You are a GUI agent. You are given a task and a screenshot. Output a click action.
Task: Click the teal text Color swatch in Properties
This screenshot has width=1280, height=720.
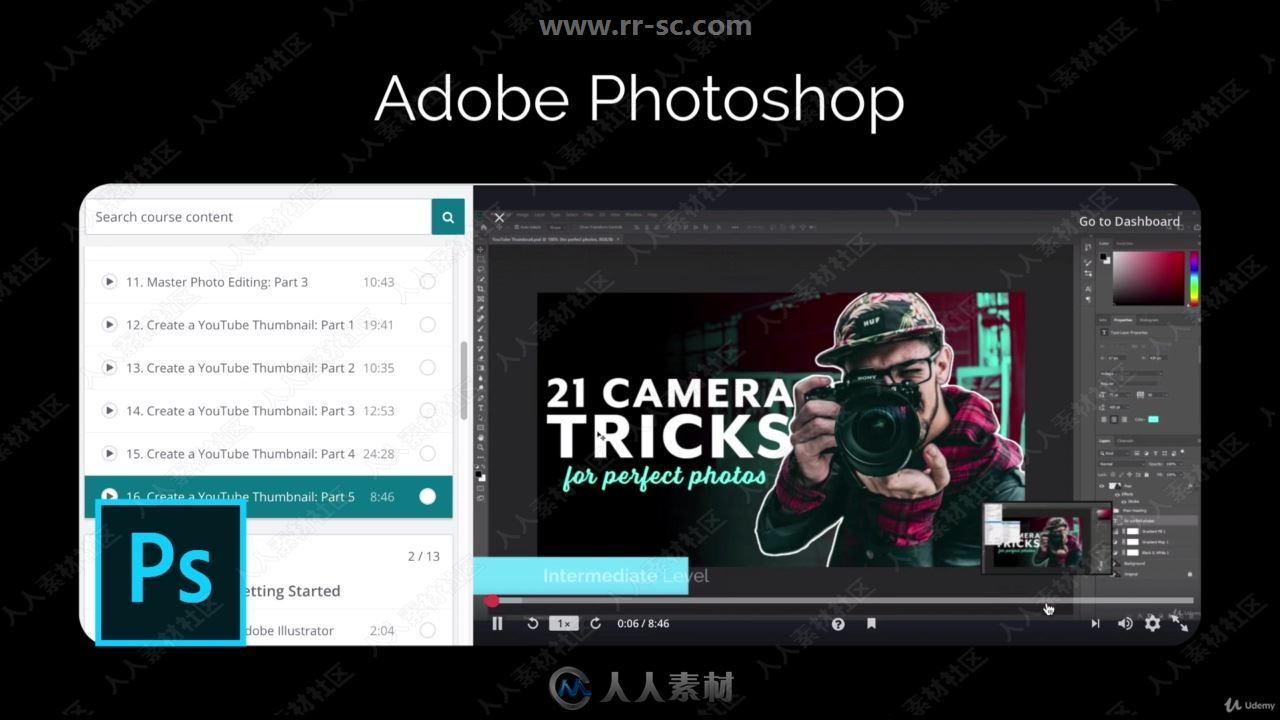(1152, 419)
